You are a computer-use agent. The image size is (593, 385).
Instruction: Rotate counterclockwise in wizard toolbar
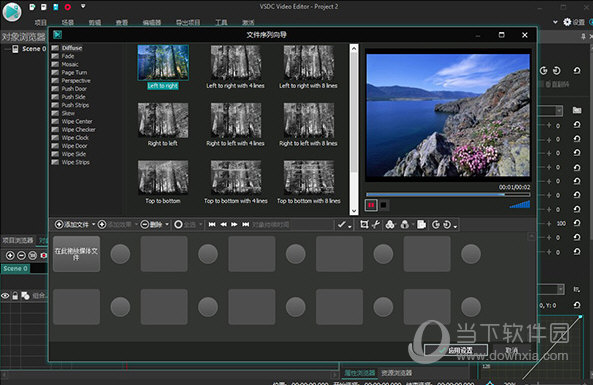coord(436,225)
